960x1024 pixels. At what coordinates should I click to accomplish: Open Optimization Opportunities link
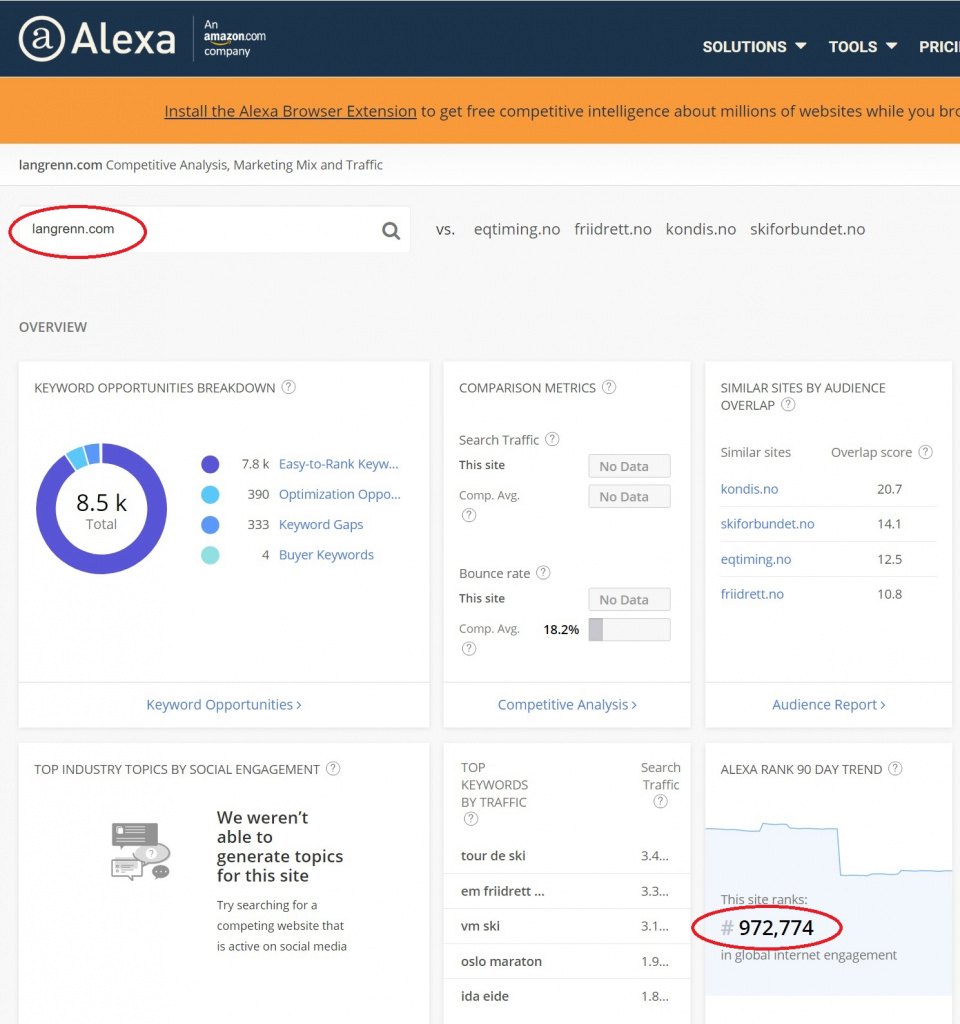pos(340,494)
